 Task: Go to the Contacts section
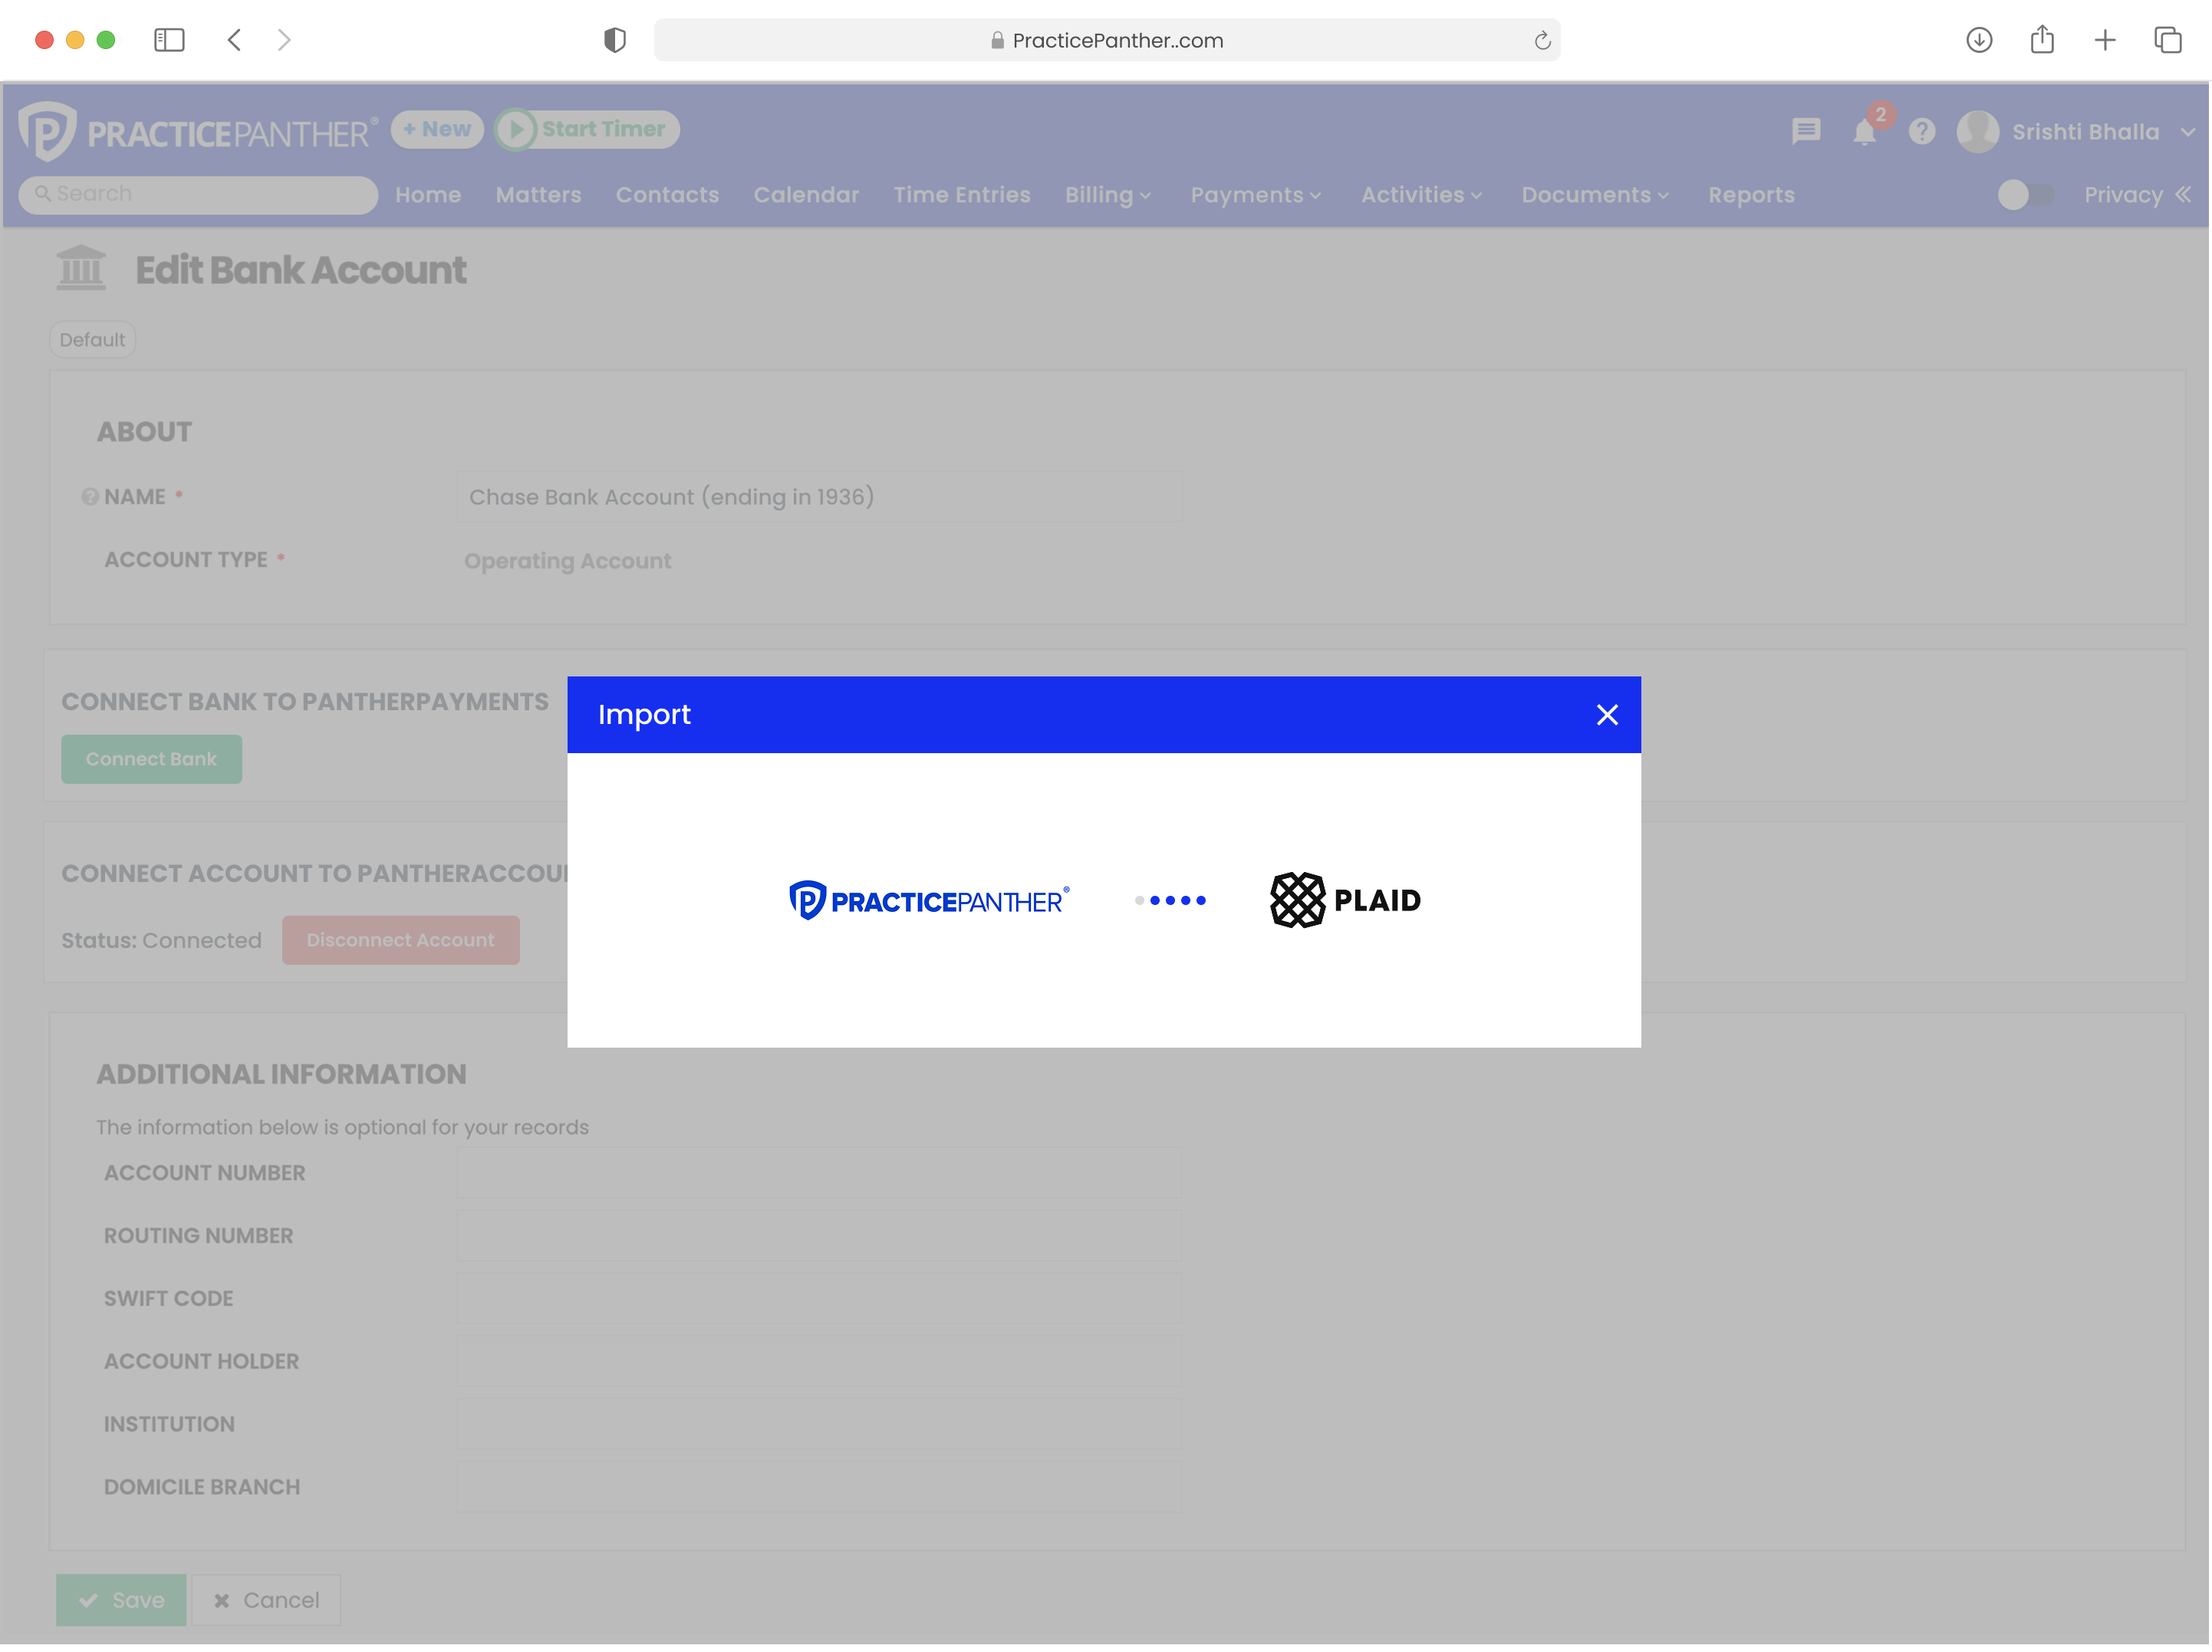point(667,195)
